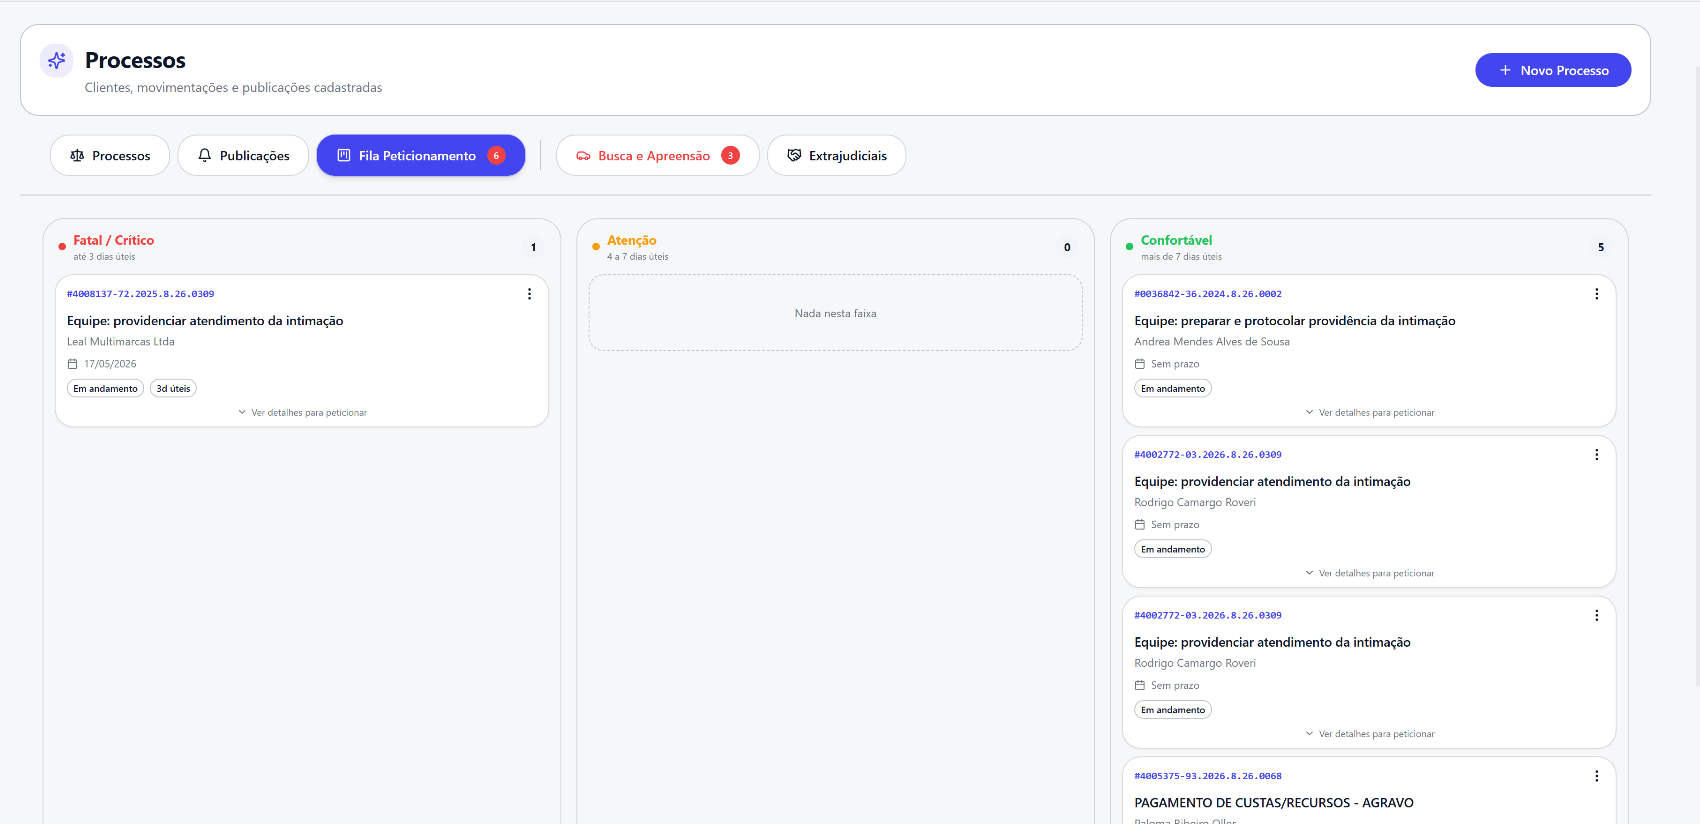Click the Confortável column heading
1700x824 pixels.
(1176, 240)
